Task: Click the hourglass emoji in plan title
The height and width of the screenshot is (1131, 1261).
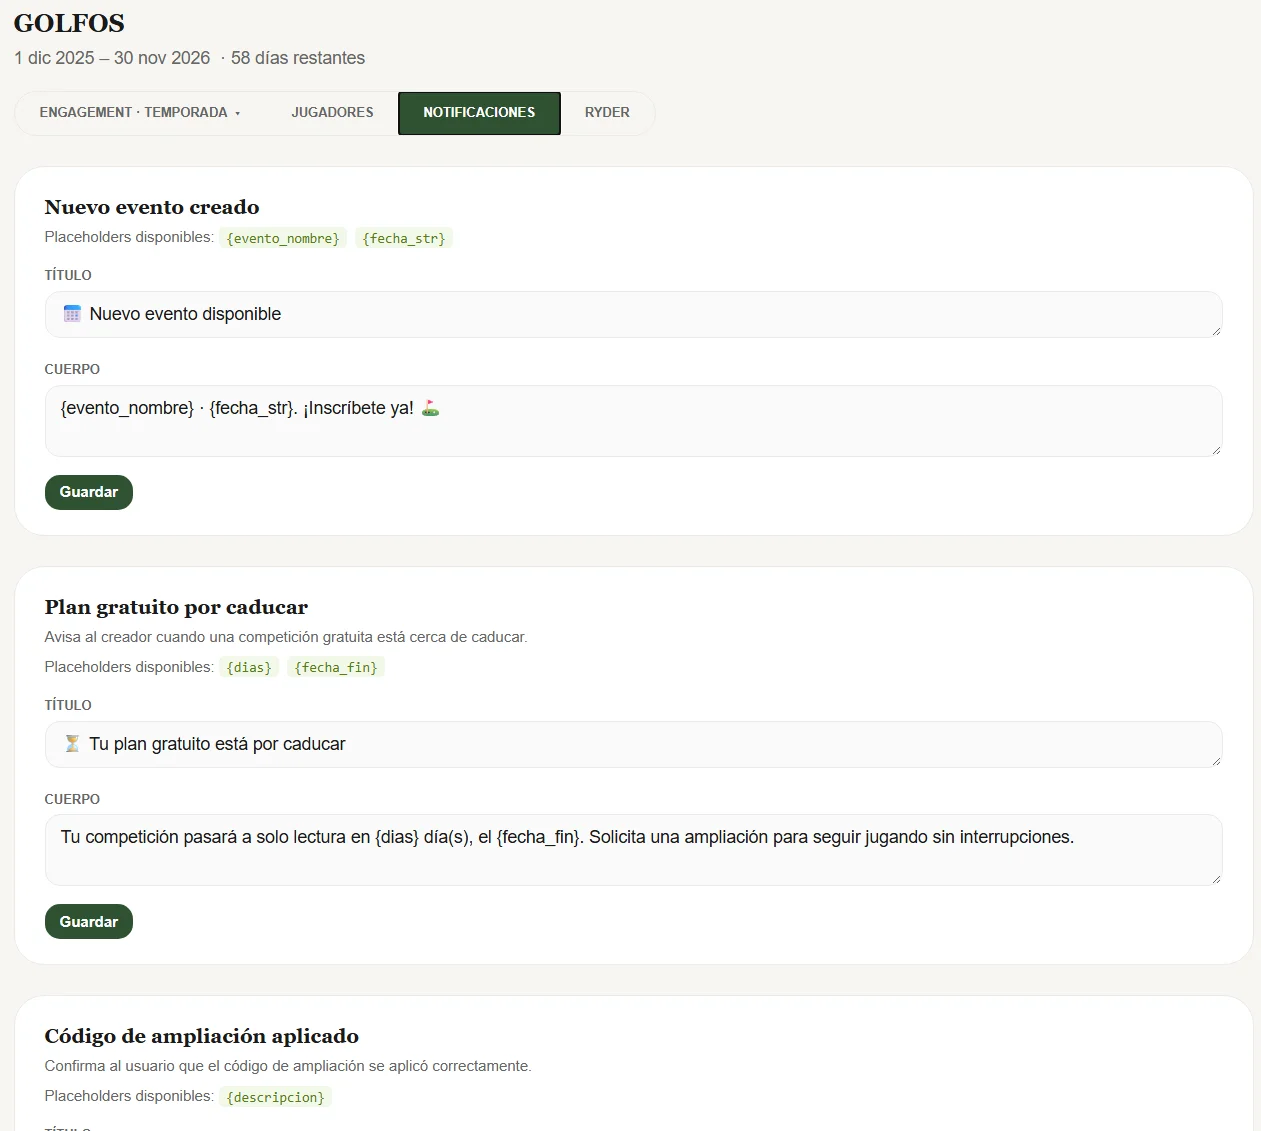Action: tap(72, 744)
